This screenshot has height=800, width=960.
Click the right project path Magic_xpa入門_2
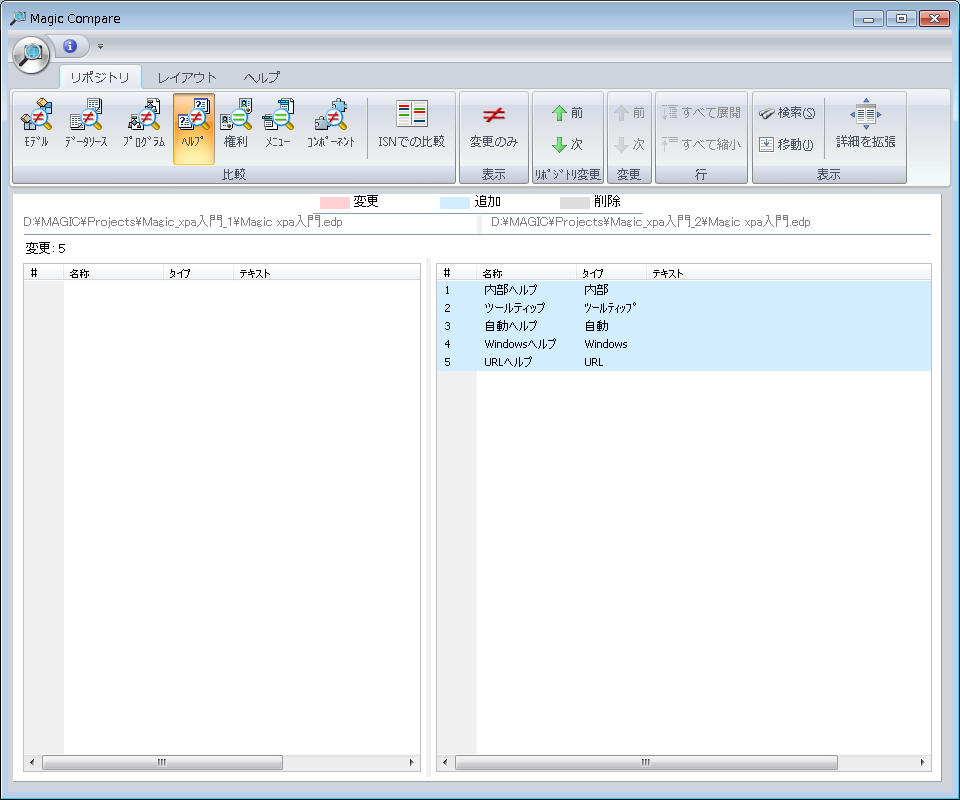tap(651, 222)
